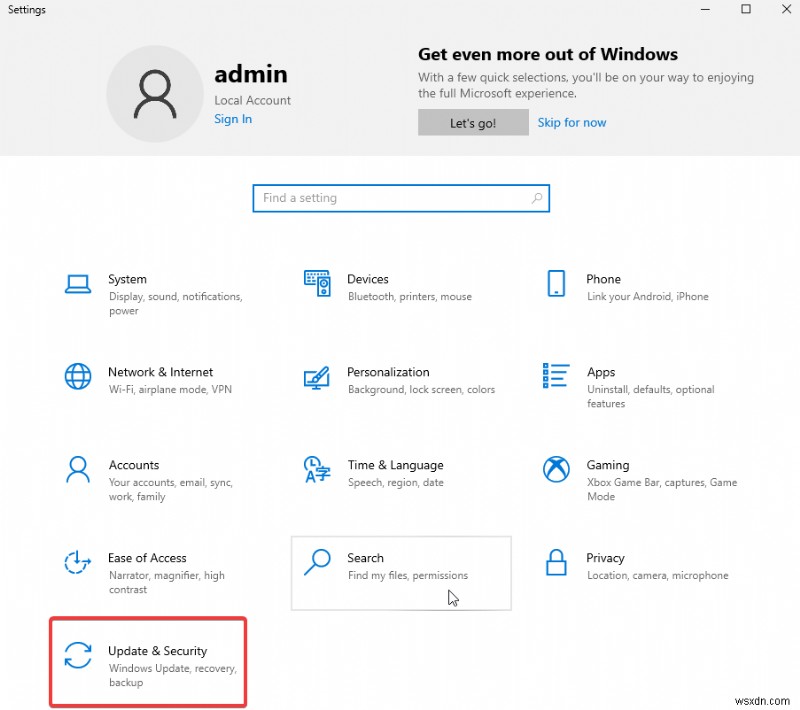800x710 pixels.
Task: Click the admin profile picture
Action: [155, 93]
